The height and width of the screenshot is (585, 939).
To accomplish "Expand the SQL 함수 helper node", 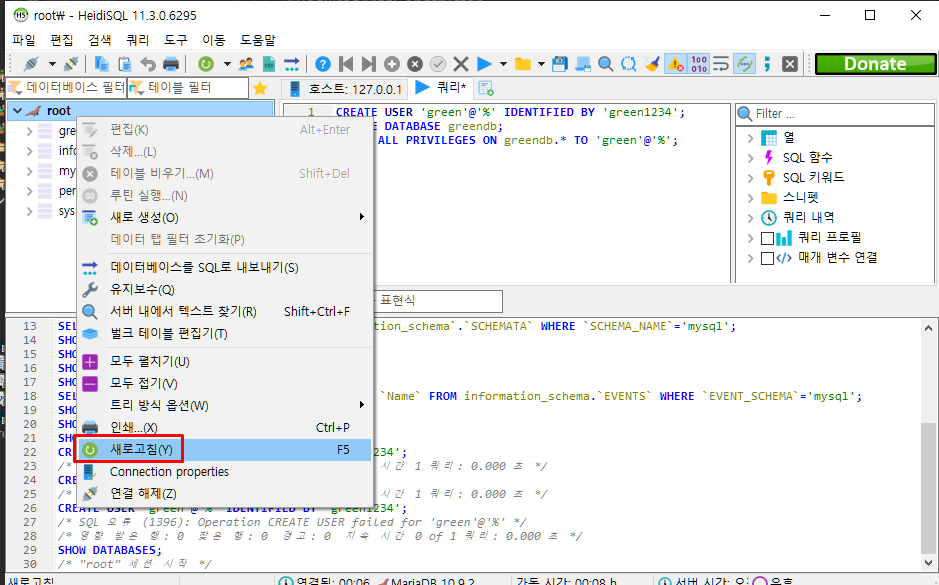I will pos(750,157).
